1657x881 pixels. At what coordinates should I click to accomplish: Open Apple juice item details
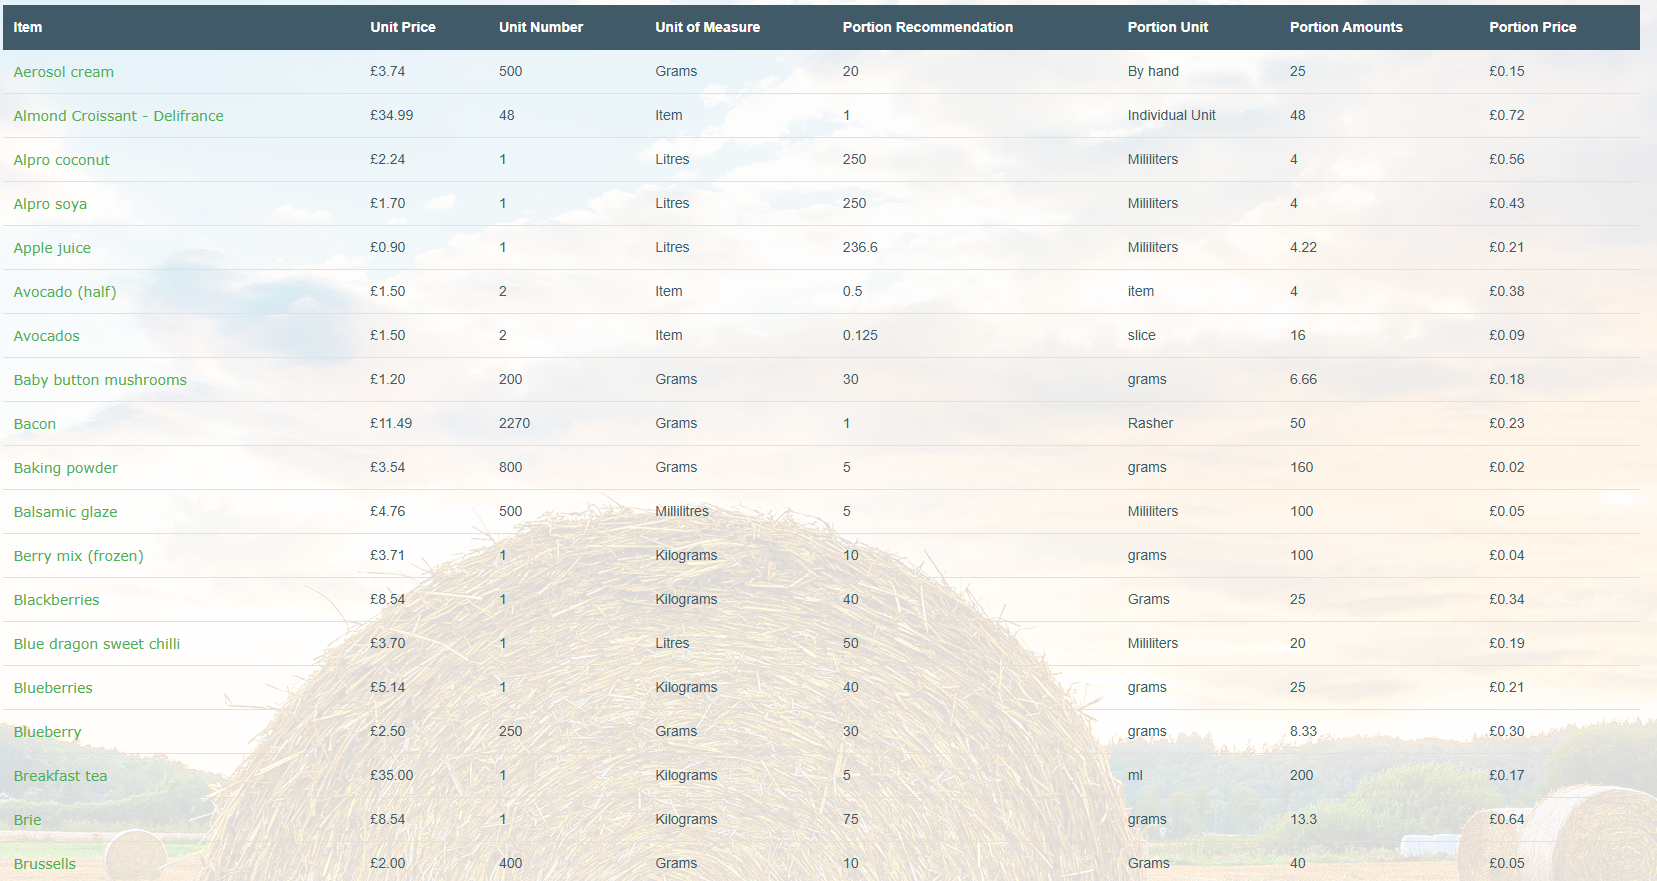[x=52, y=248]
